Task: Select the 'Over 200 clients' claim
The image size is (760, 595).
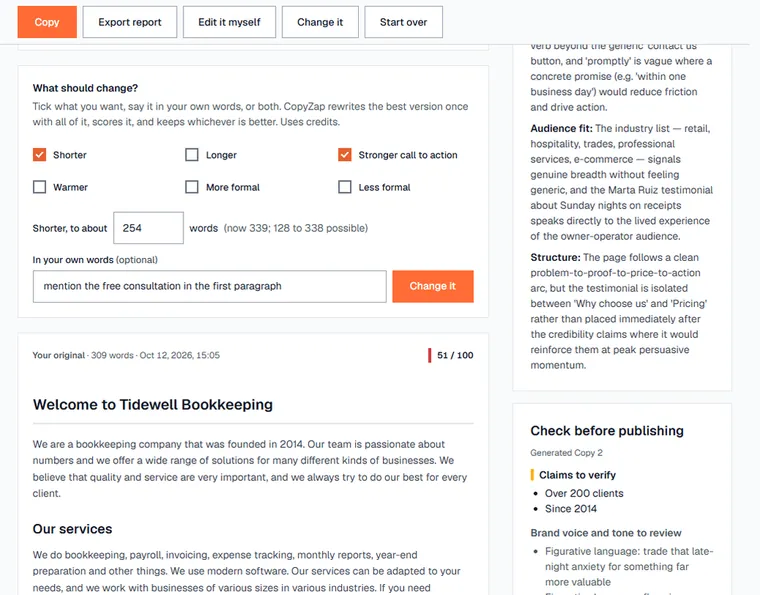Action: tap(584, 493)
